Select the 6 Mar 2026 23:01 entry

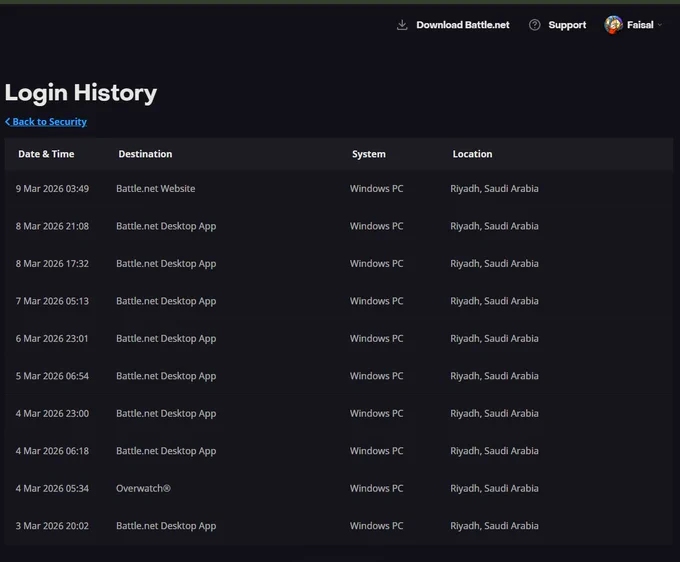pyautogui.click(x=339, y=339)
